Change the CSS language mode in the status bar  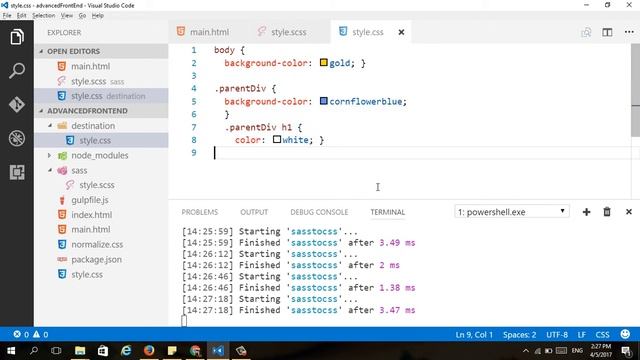(602, 335)
